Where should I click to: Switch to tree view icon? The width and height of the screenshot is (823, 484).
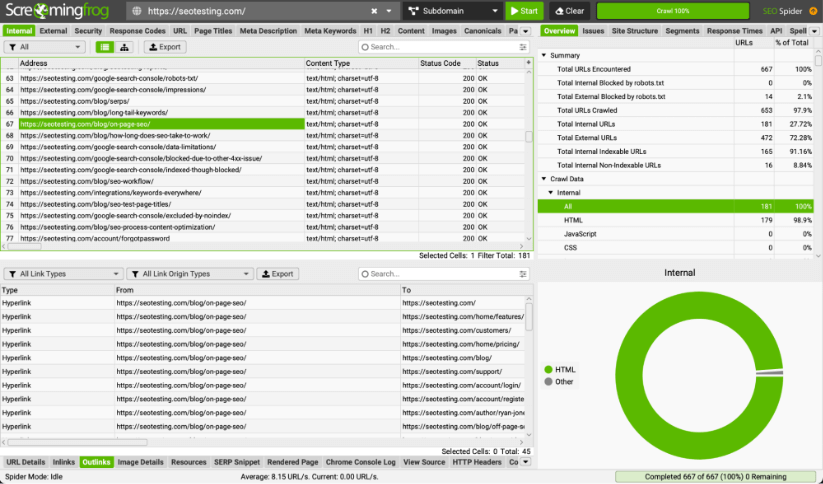coord(123,47)
